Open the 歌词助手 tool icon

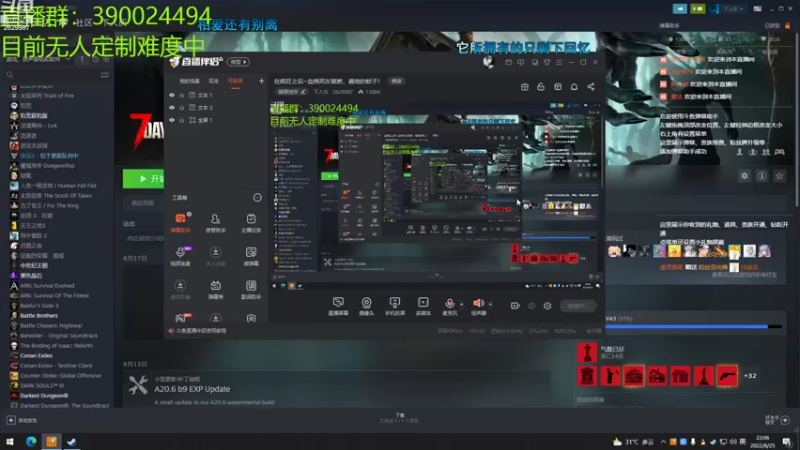pyautogui.click(x=251, y=289)
